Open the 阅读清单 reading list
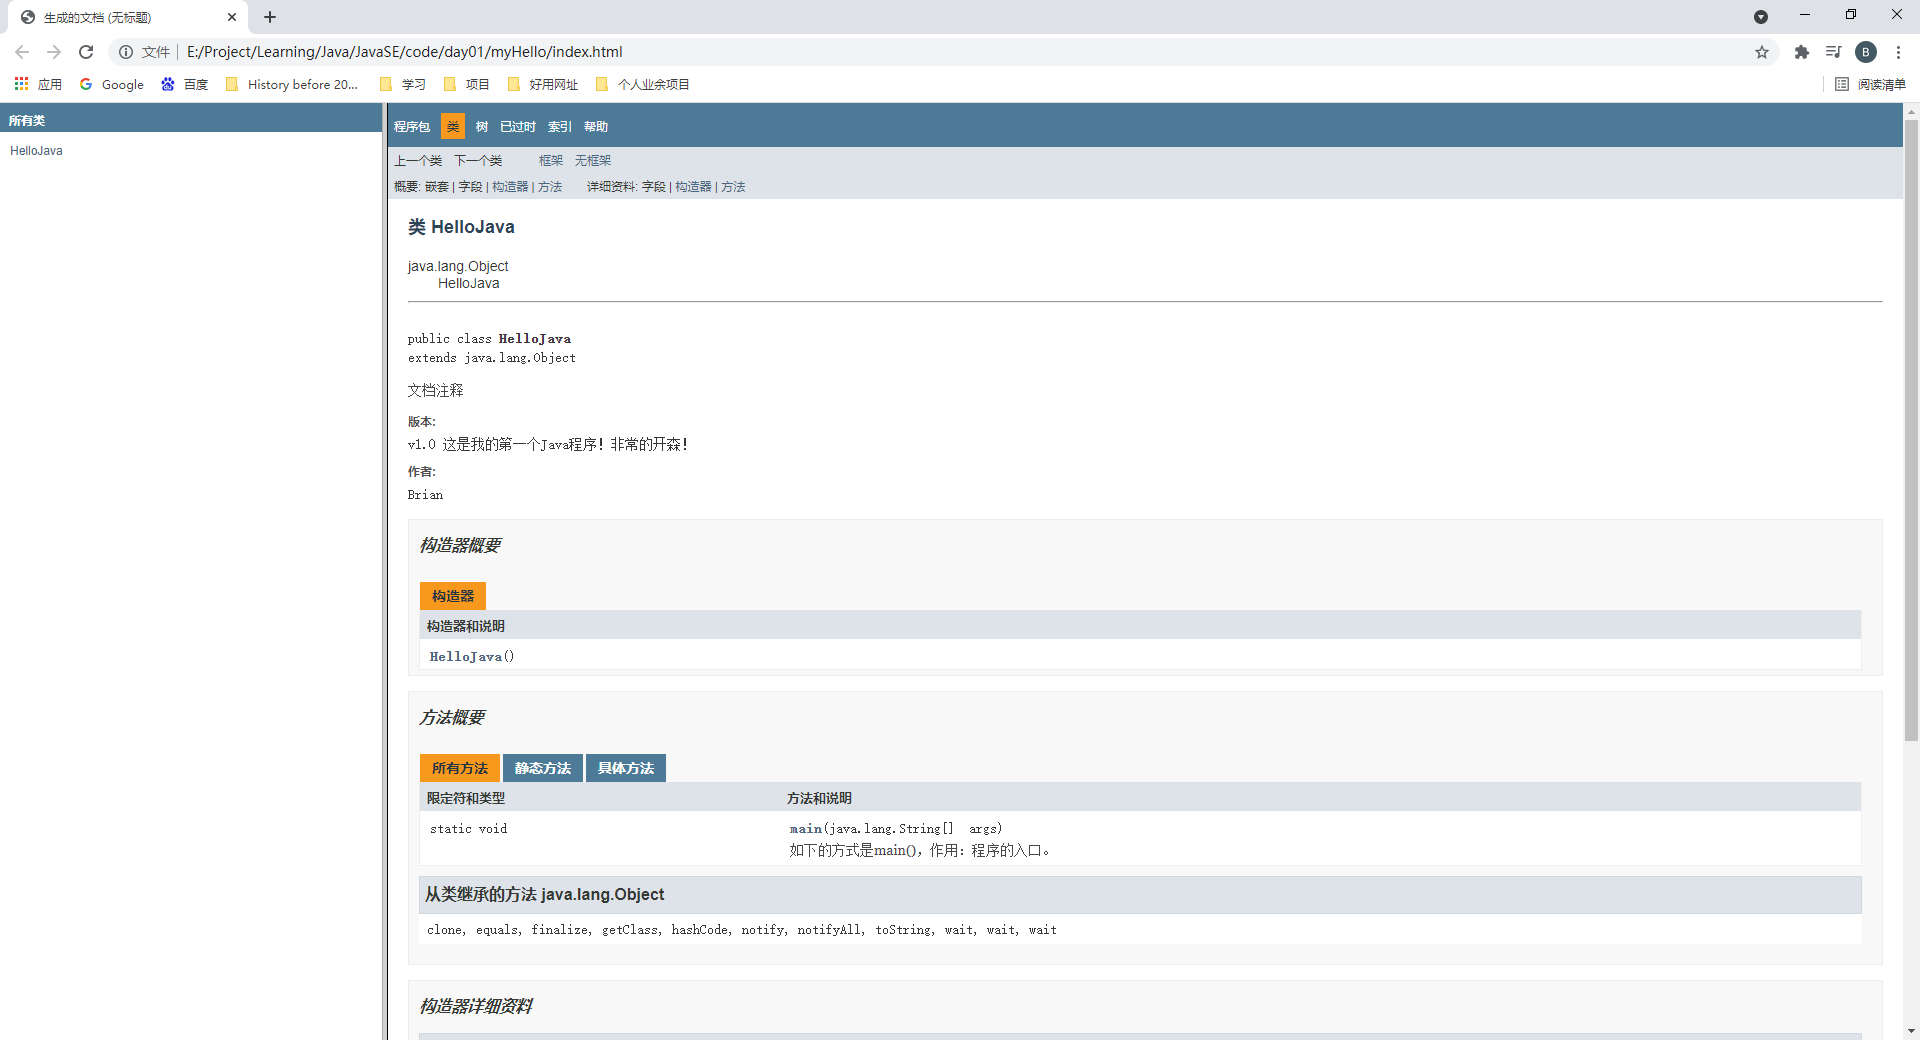Screen dimensions: 1920x1040 (x=1870, y=84)
